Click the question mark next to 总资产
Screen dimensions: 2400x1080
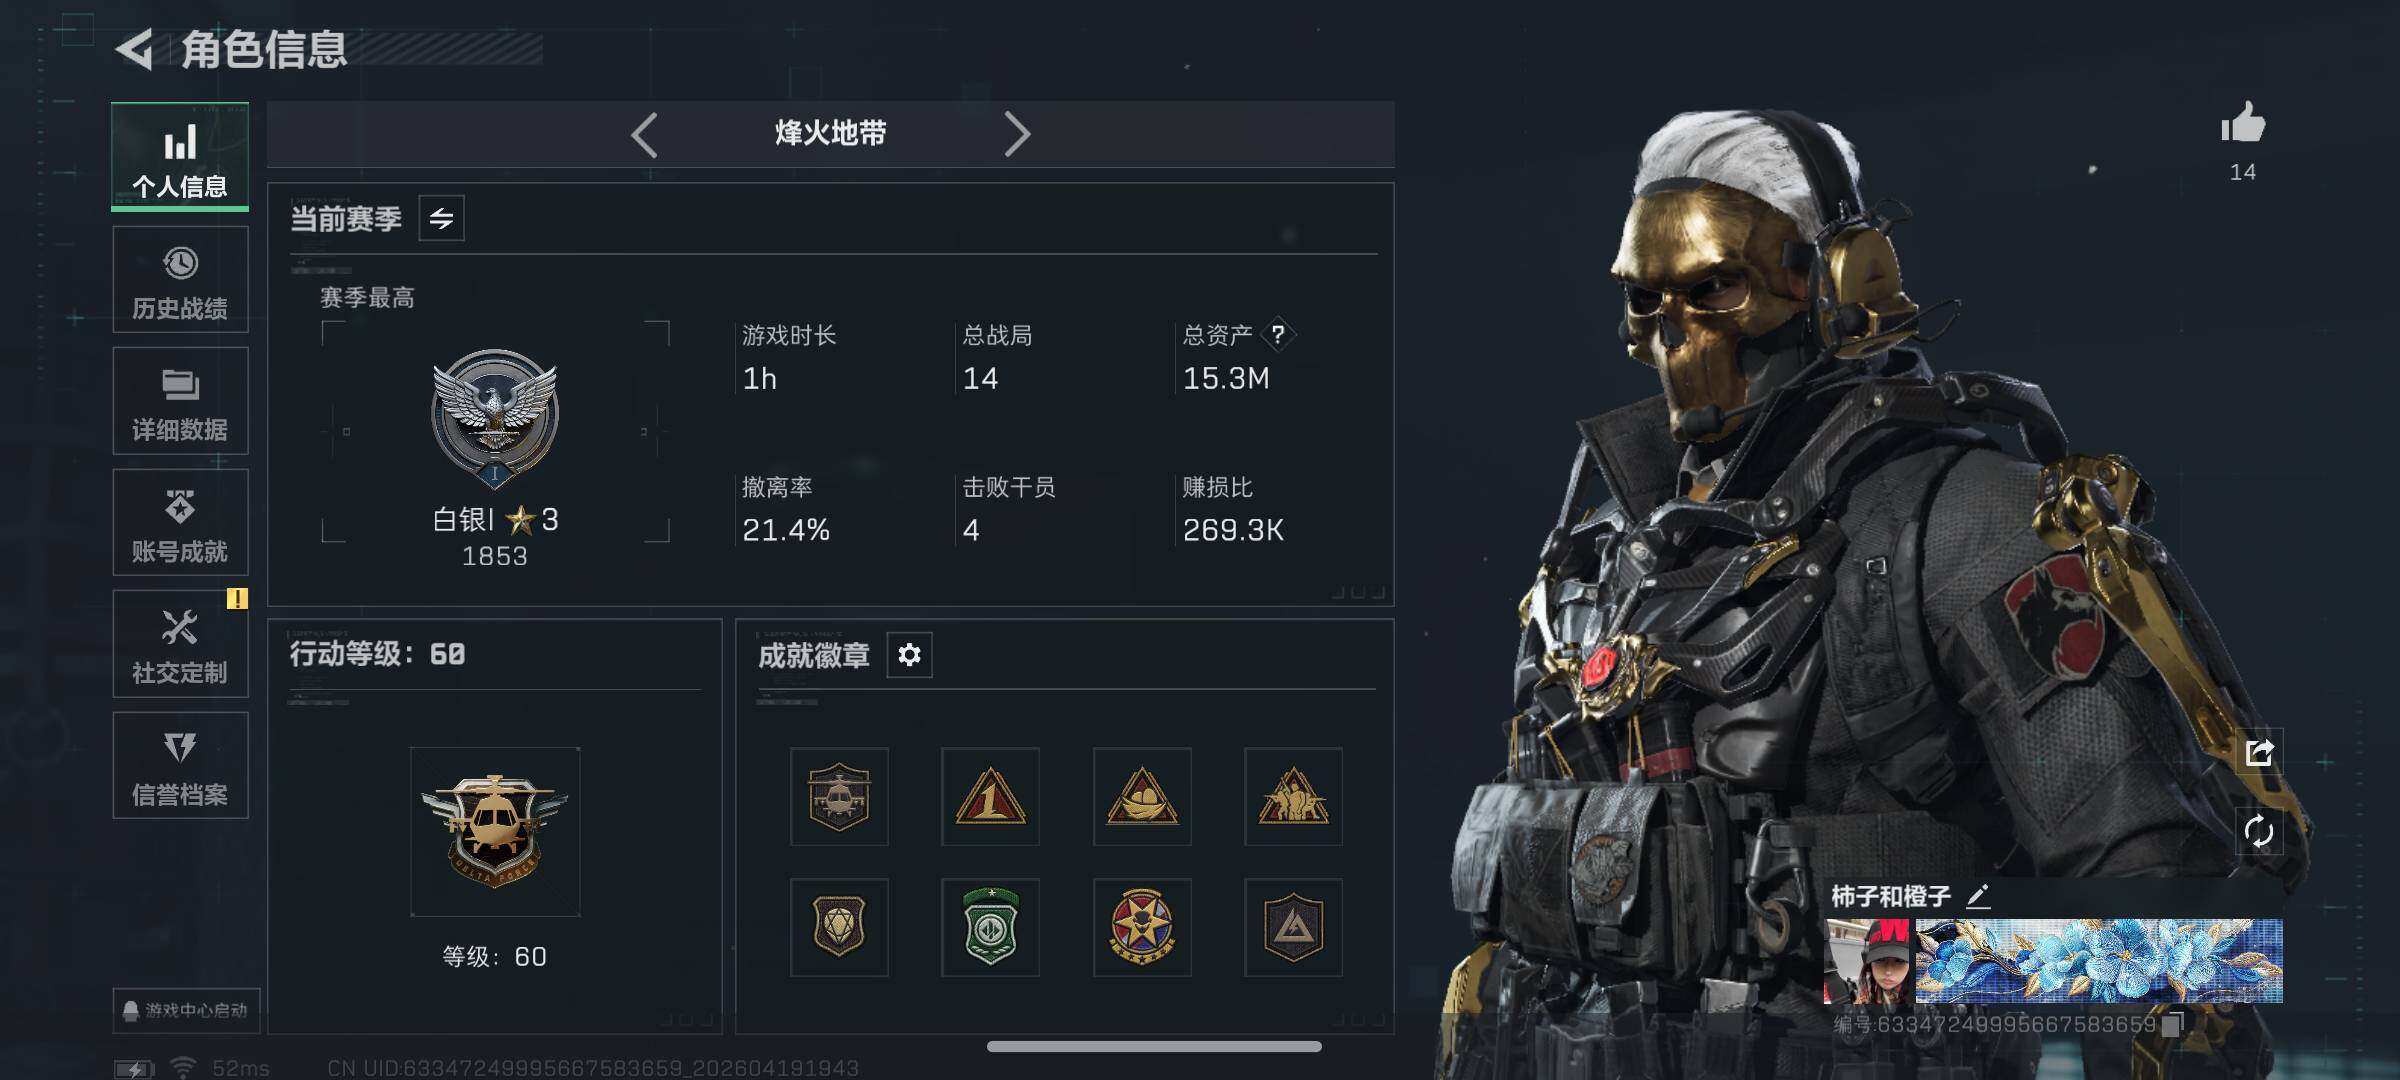tap(1278, 334)
